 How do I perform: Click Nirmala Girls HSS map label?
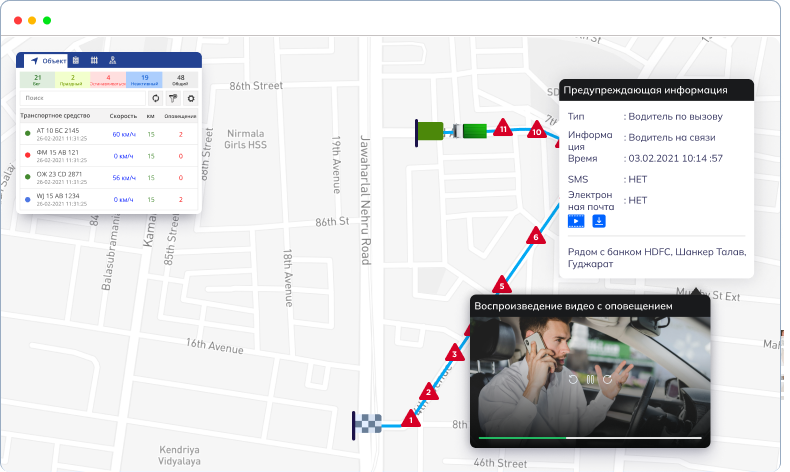pyautogui.click(x=245, y=139)
